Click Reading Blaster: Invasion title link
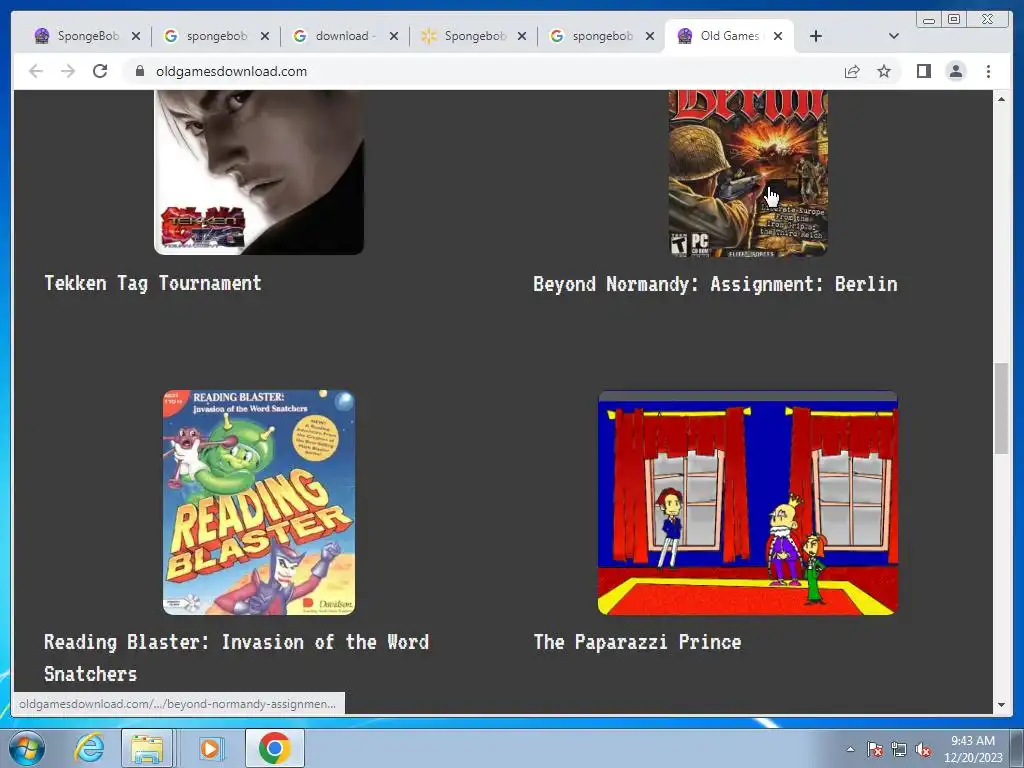This screenshot has width=1024, height=768. coord(236,658)
